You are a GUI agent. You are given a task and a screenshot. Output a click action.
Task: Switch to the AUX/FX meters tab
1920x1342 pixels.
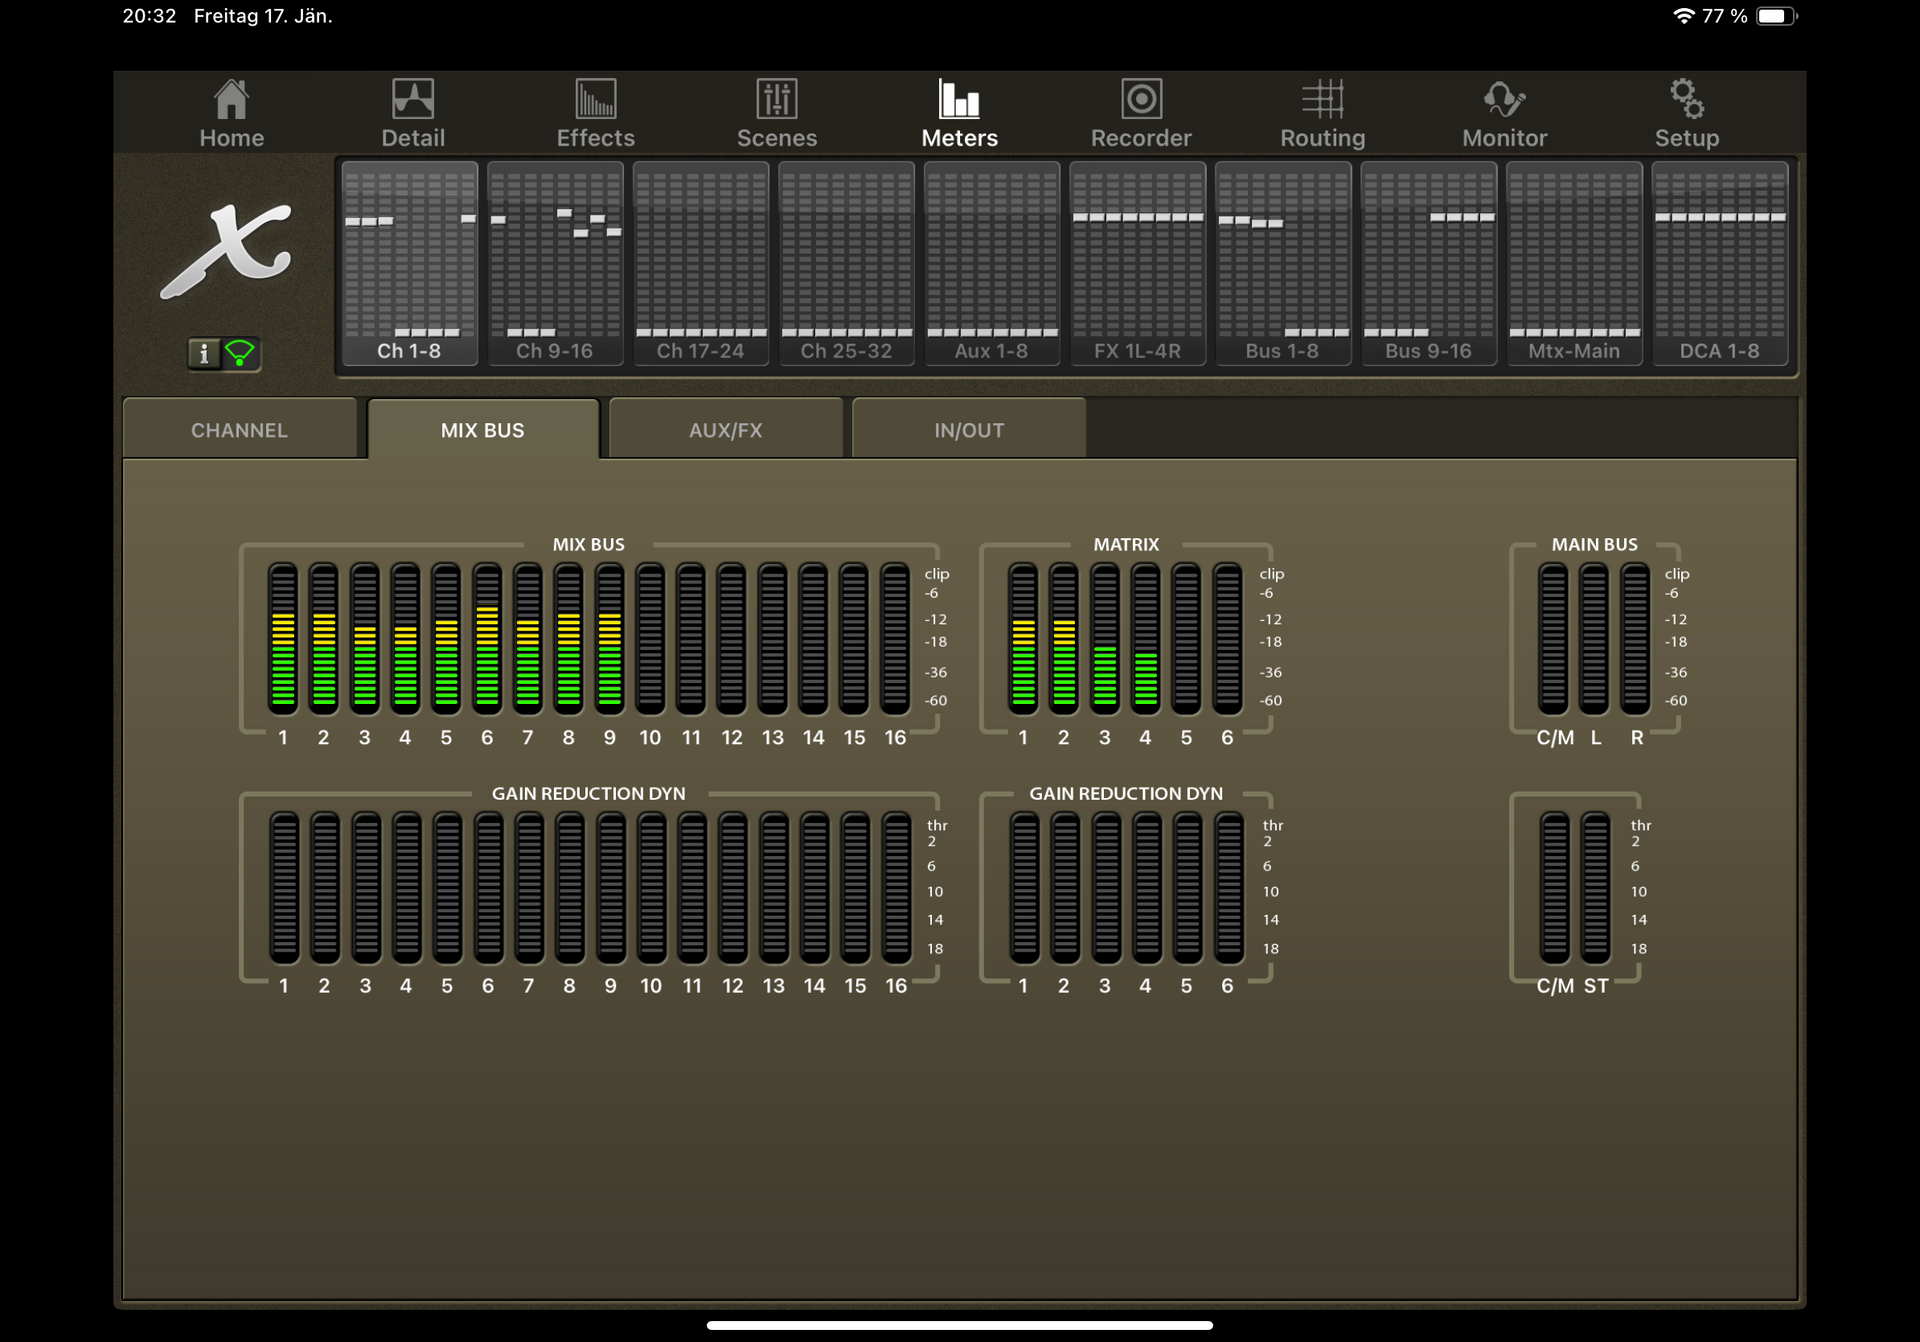726,429
